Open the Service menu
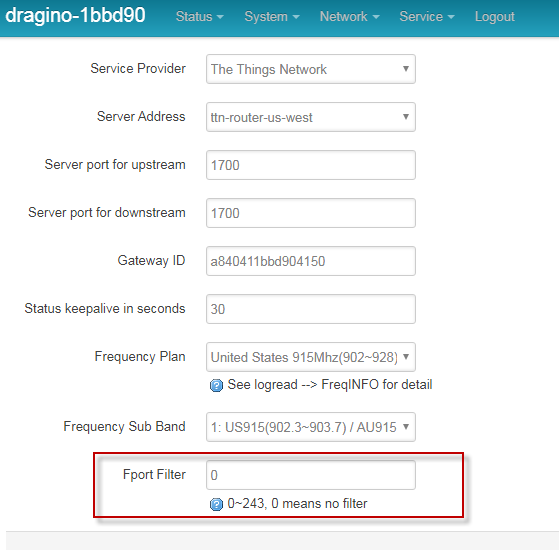 (427, 16)
